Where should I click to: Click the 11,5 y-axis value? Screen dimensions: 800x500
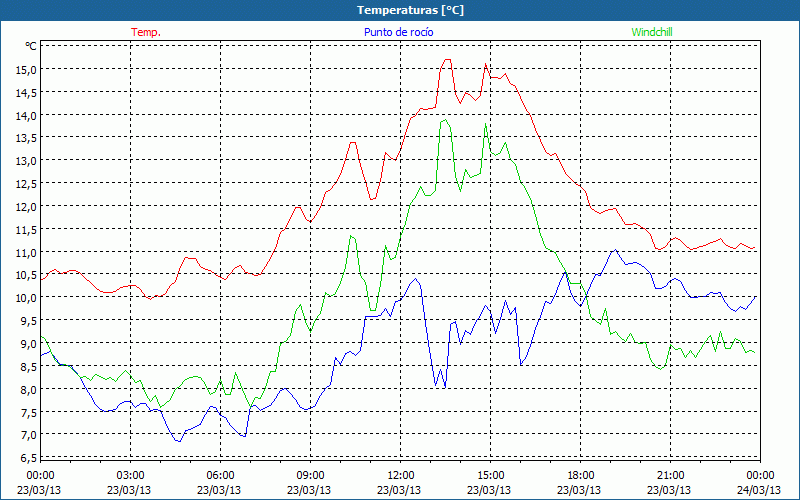[x=26, y=230]
